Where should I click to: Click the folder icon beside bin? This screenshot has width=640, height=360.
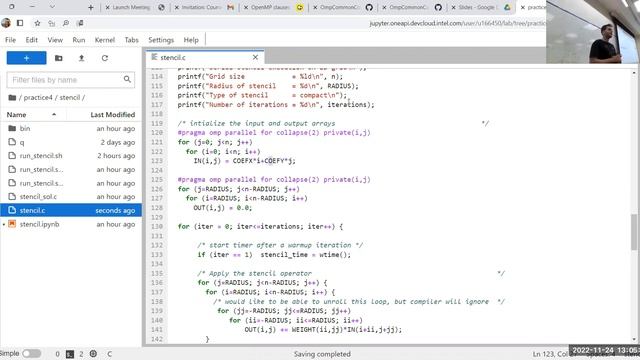click(x=12, y=128)
